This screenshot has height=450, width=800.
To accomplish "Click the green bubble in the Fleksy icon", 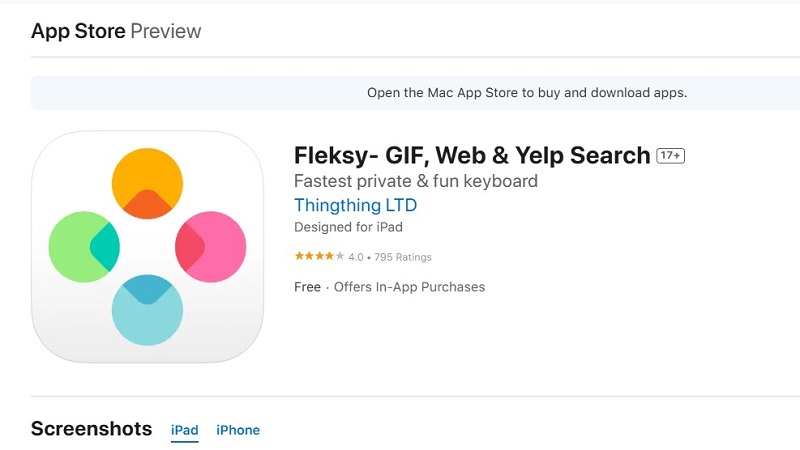I will point(80,246).
